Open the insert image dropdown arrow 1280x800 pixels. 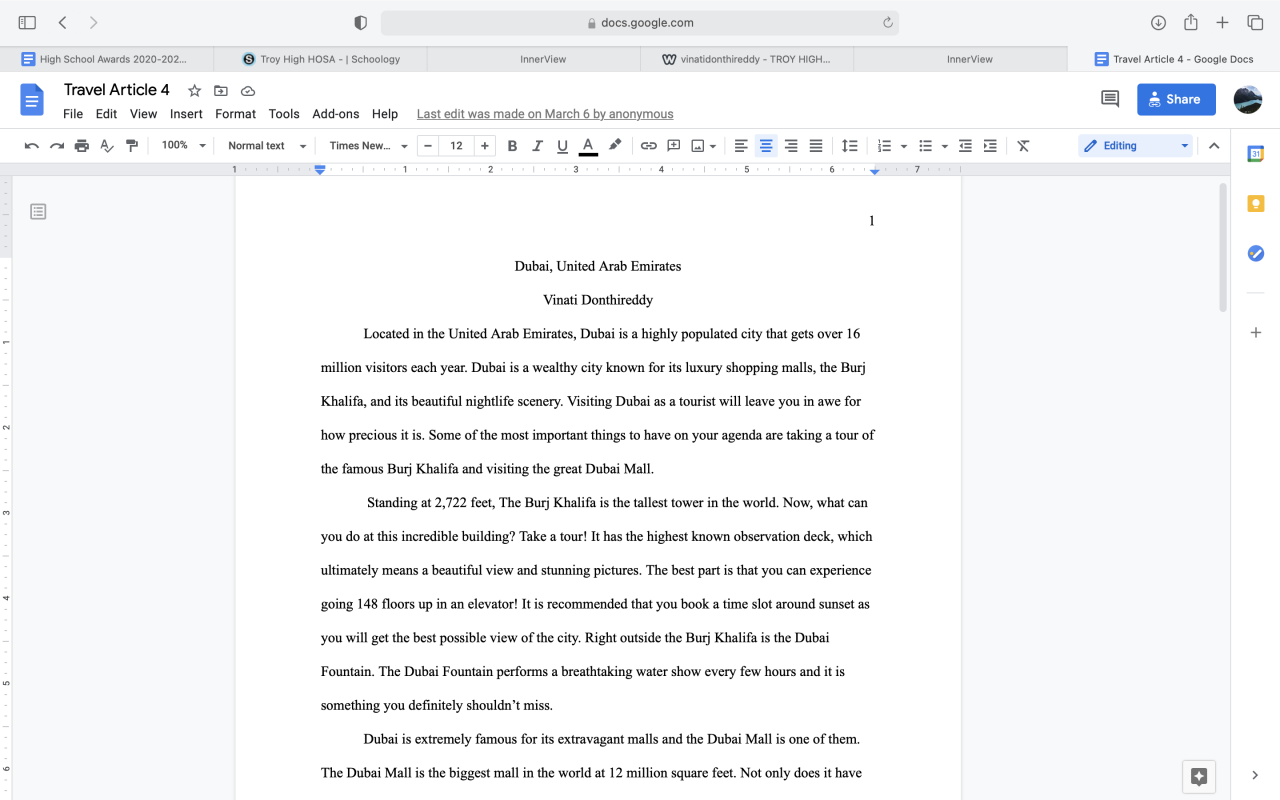coord(713,146)
